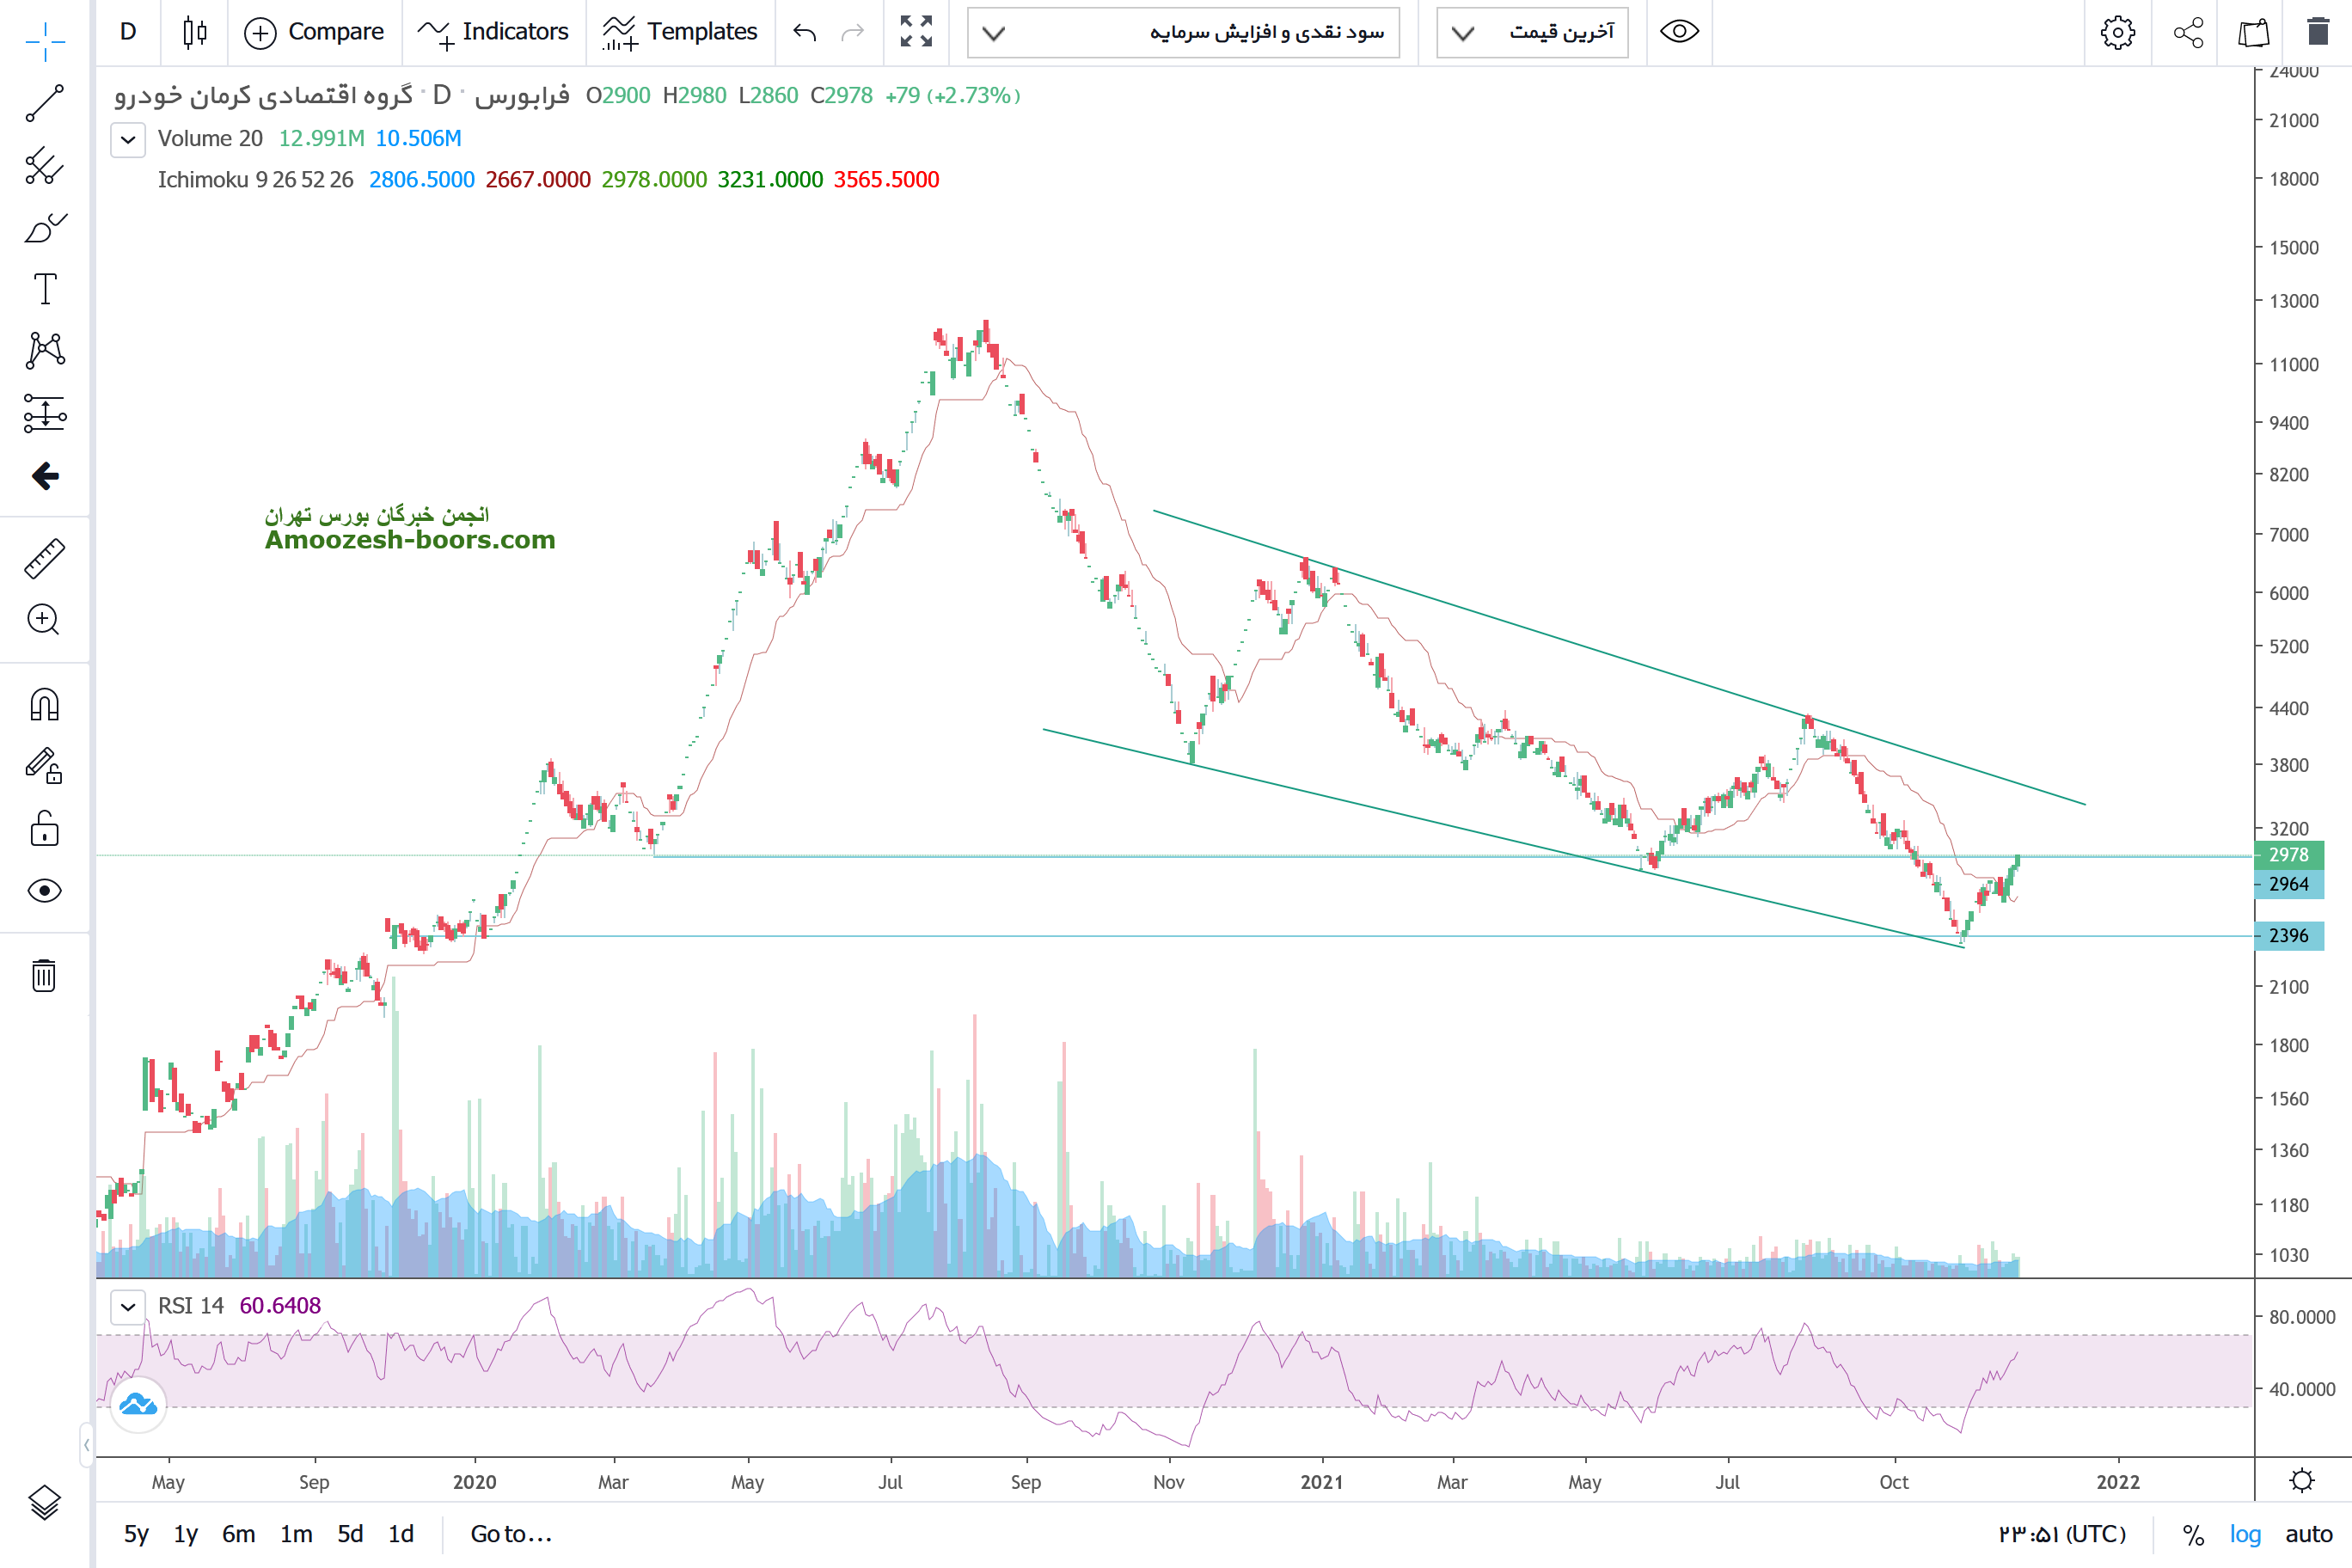Open the Templates menu

click(680, 32)
